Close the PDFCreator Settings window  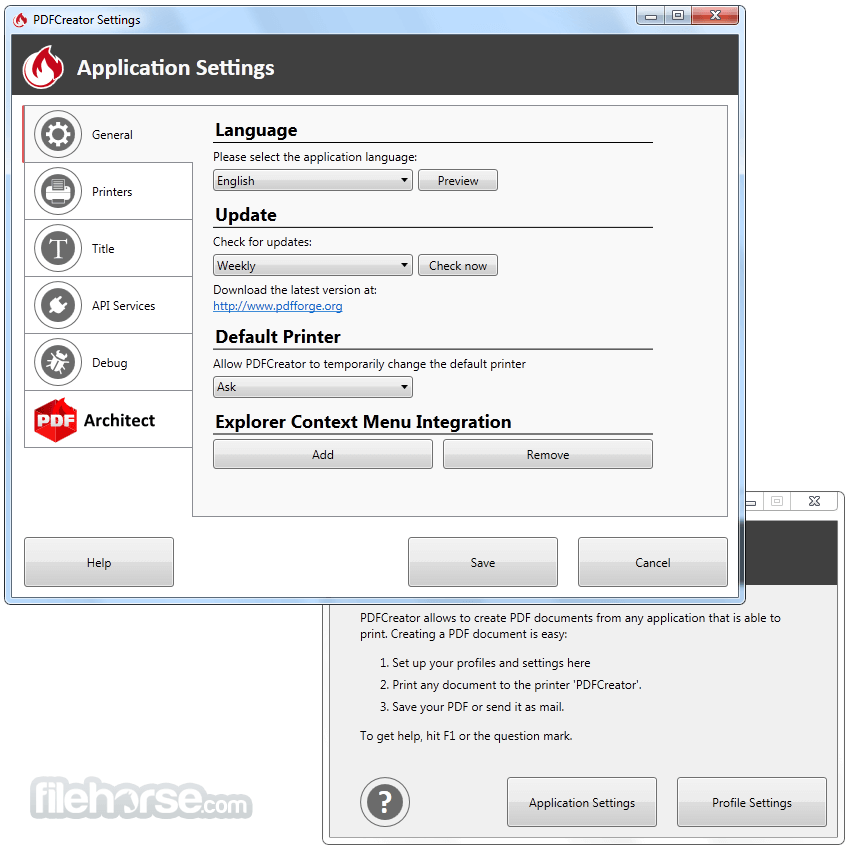click(715, 15)
